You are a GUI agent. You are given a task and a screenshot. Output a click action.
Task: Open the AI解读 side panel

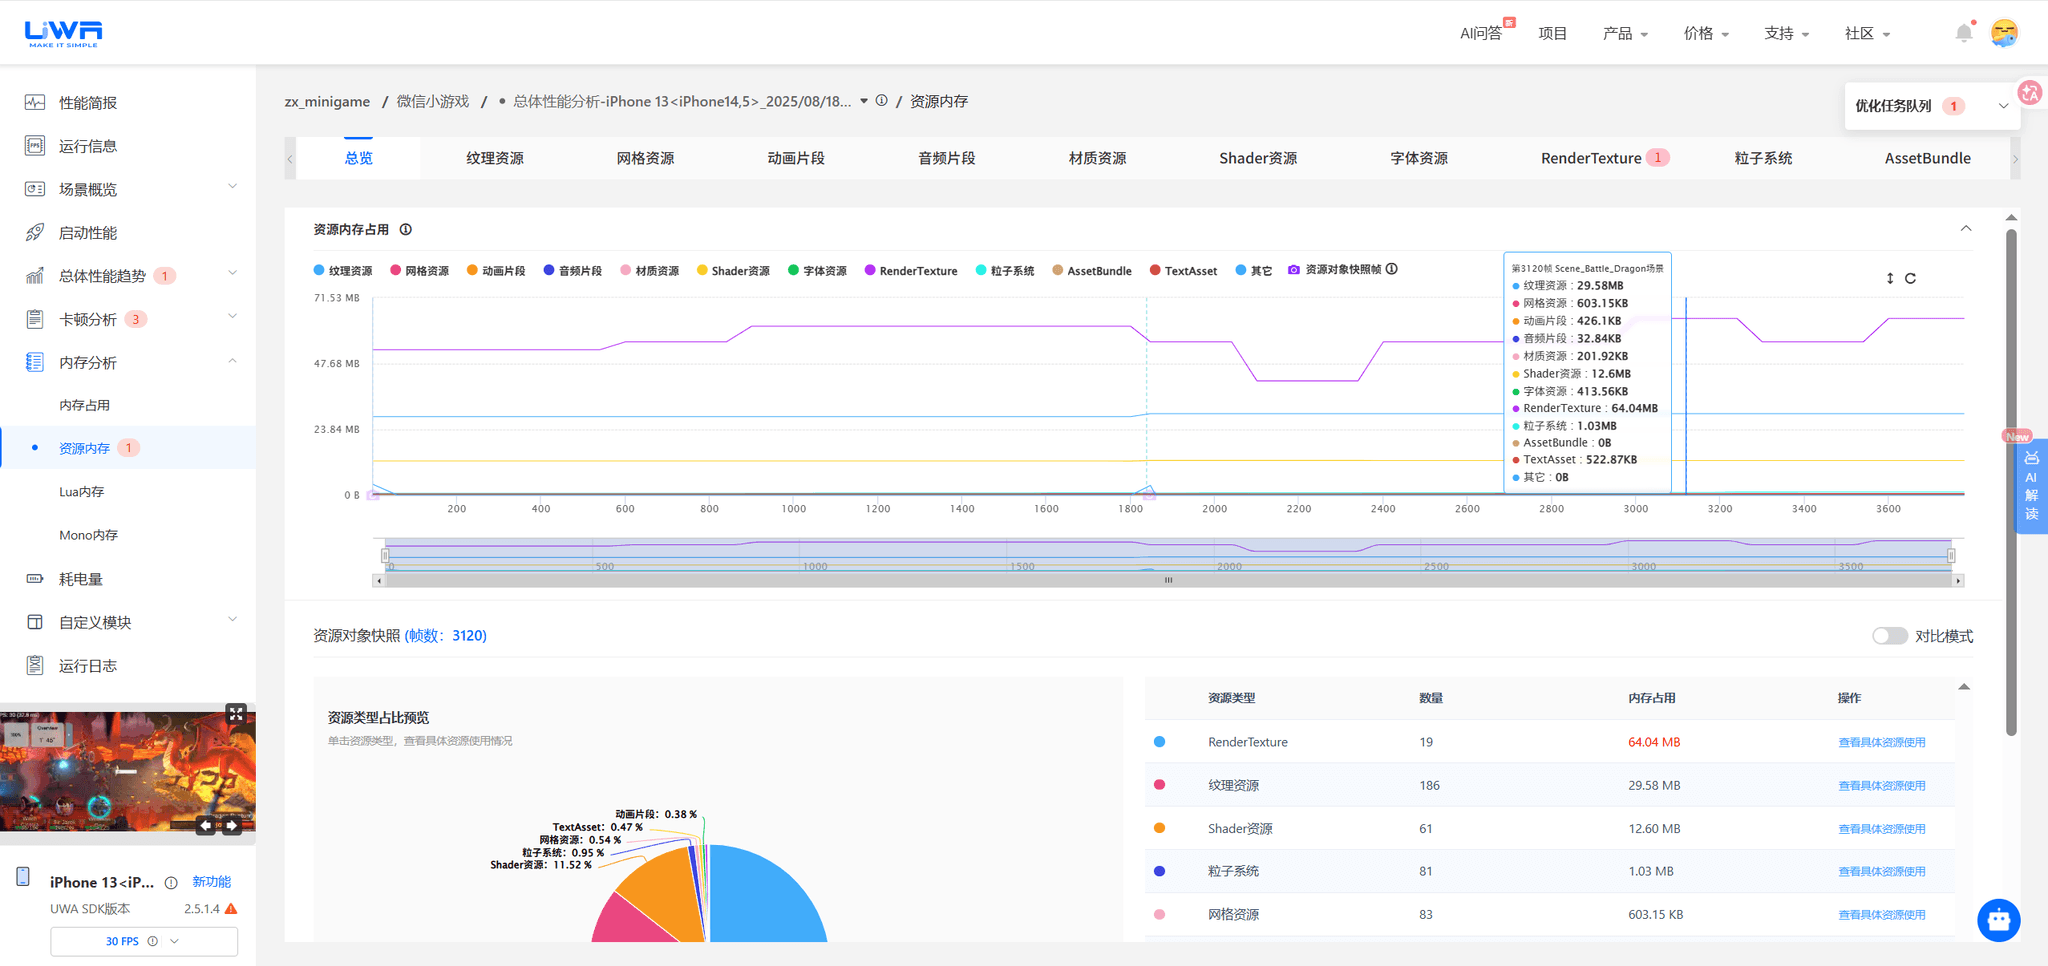[2031, 486]
